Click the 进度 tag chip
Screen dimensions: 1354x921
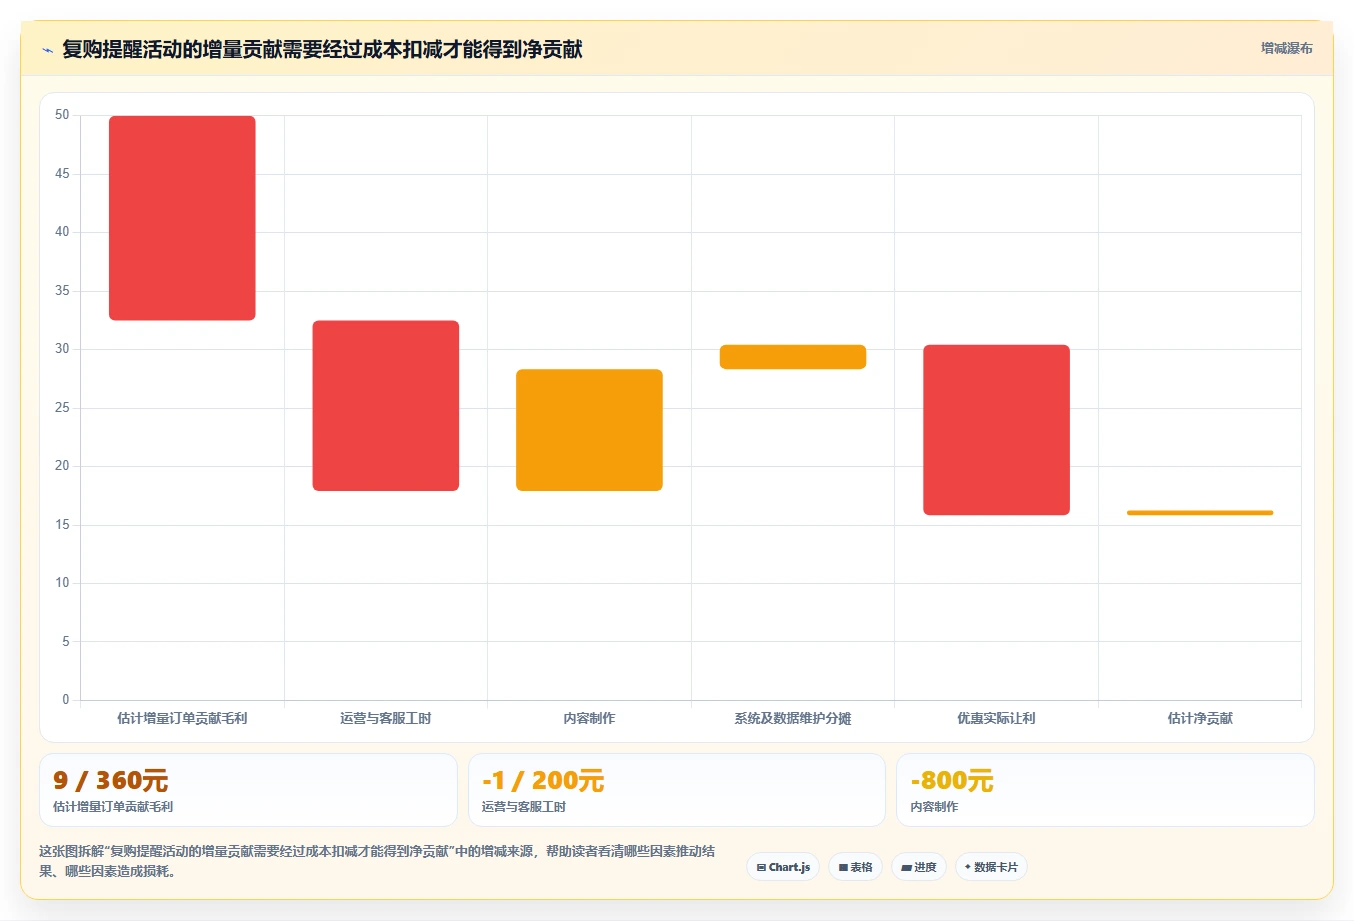[919, 867]
